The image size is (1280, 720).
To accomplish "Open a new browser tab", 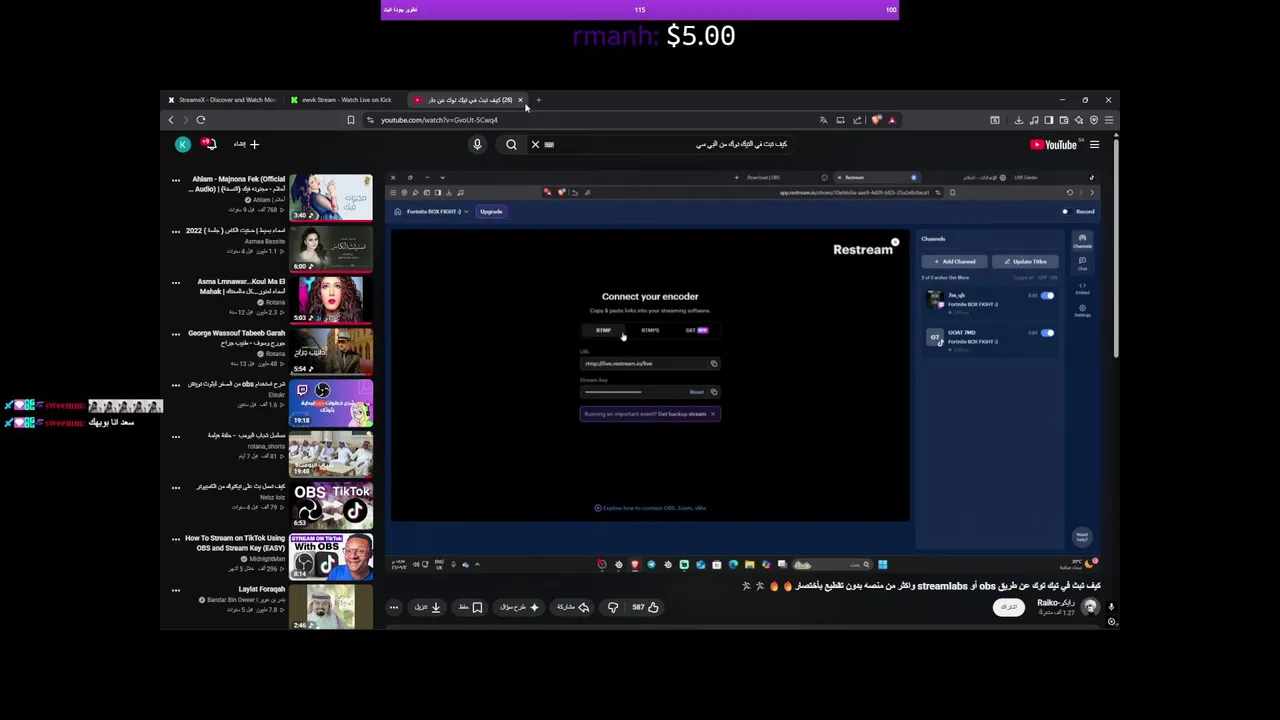I will pyautogui.click(x=538, y=100).
